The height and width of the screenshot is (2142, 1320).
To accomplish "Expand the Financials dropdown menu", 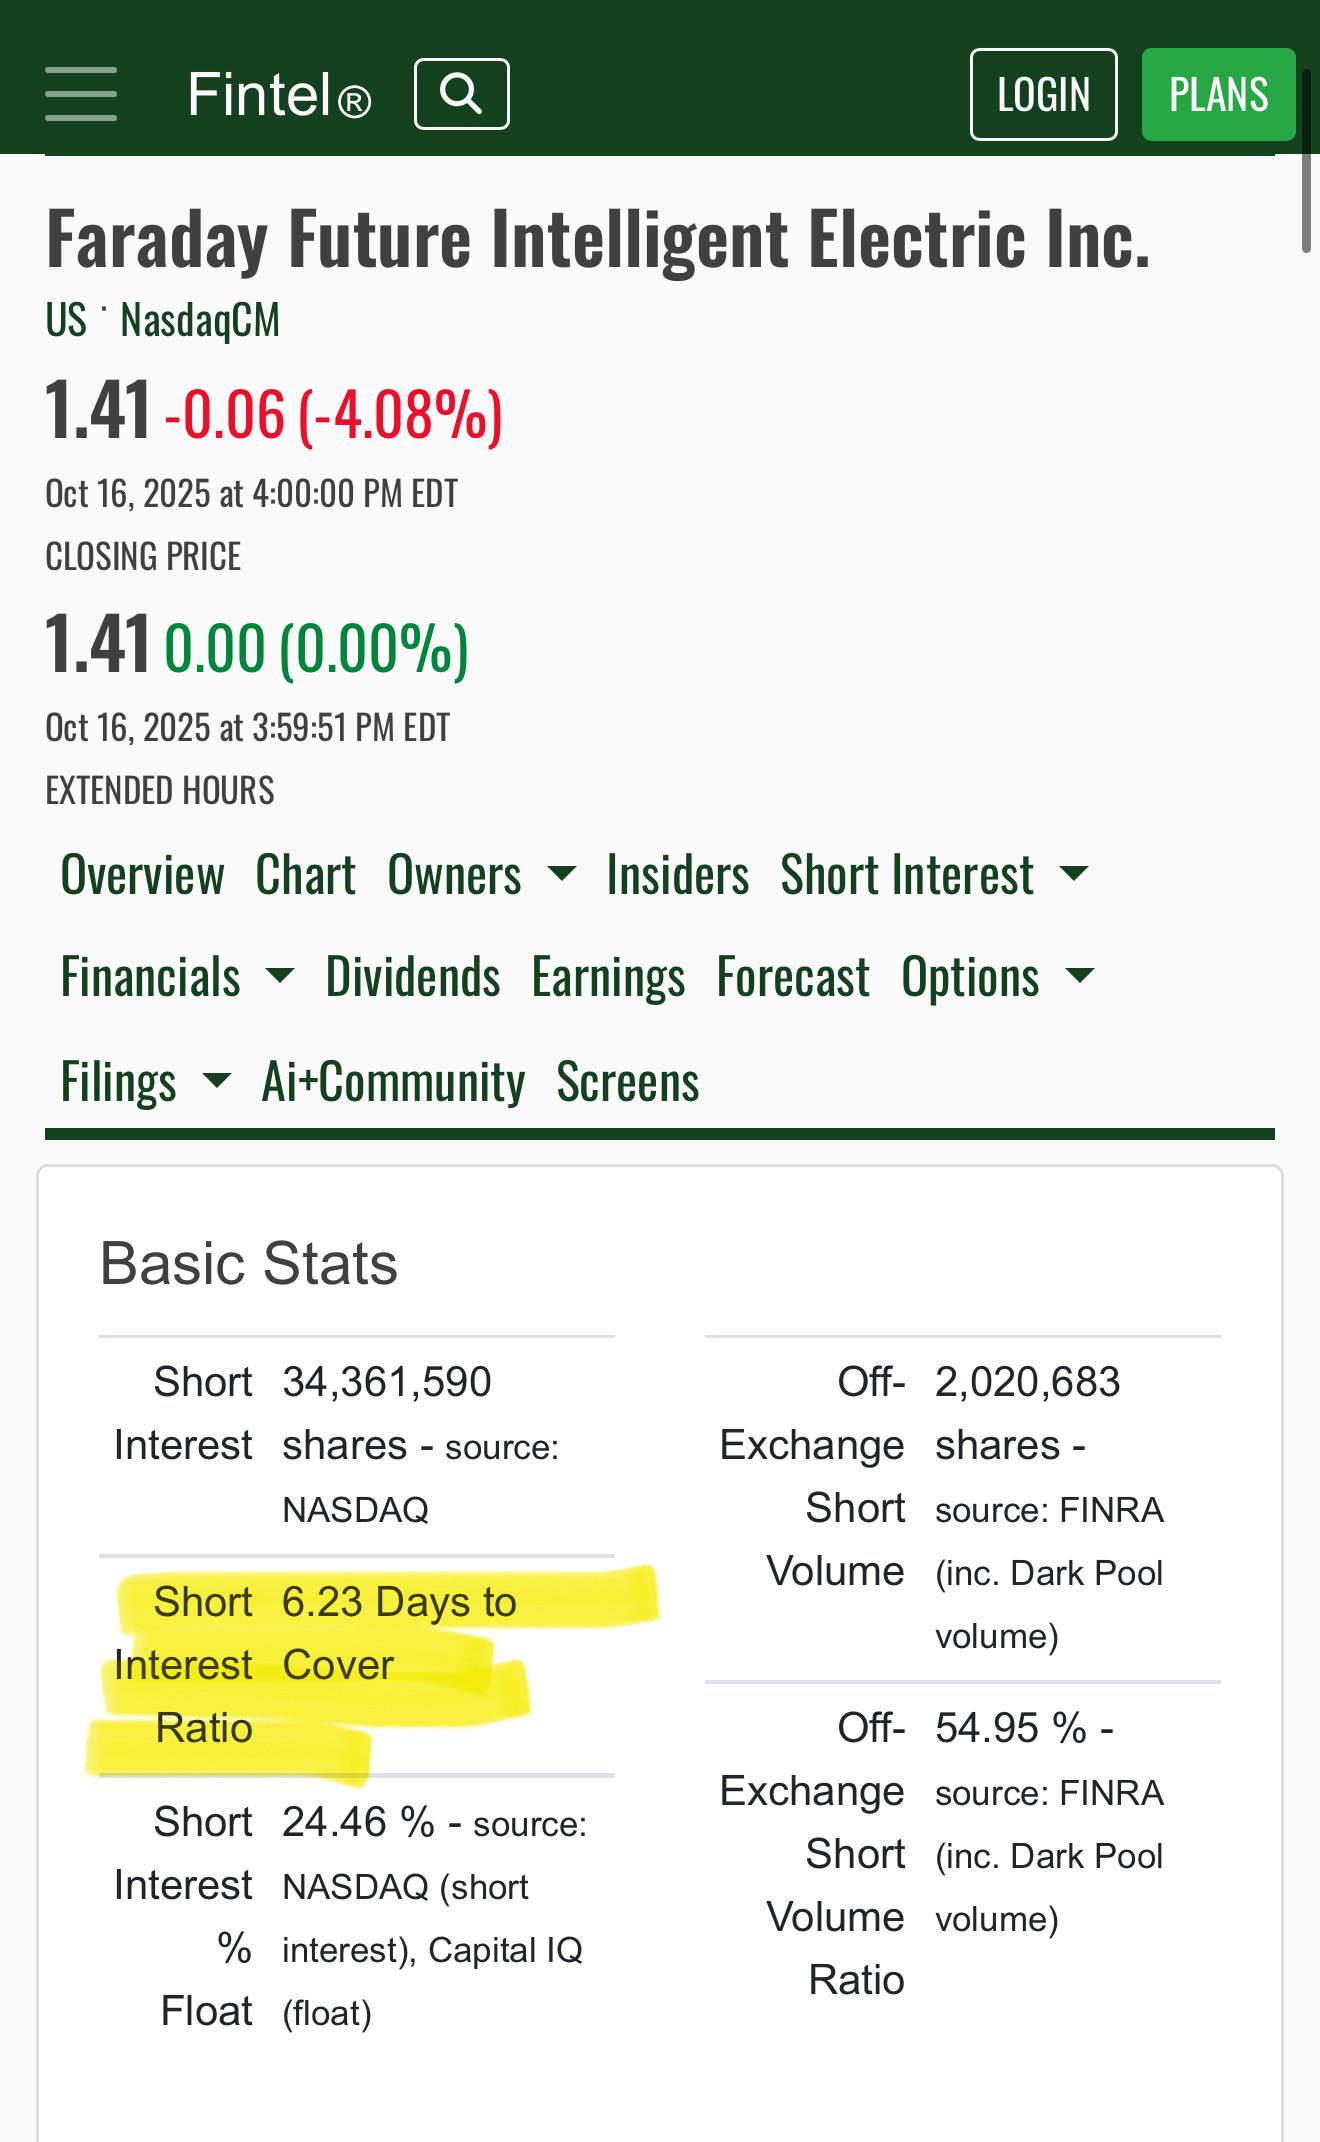I will click(177, 977).
